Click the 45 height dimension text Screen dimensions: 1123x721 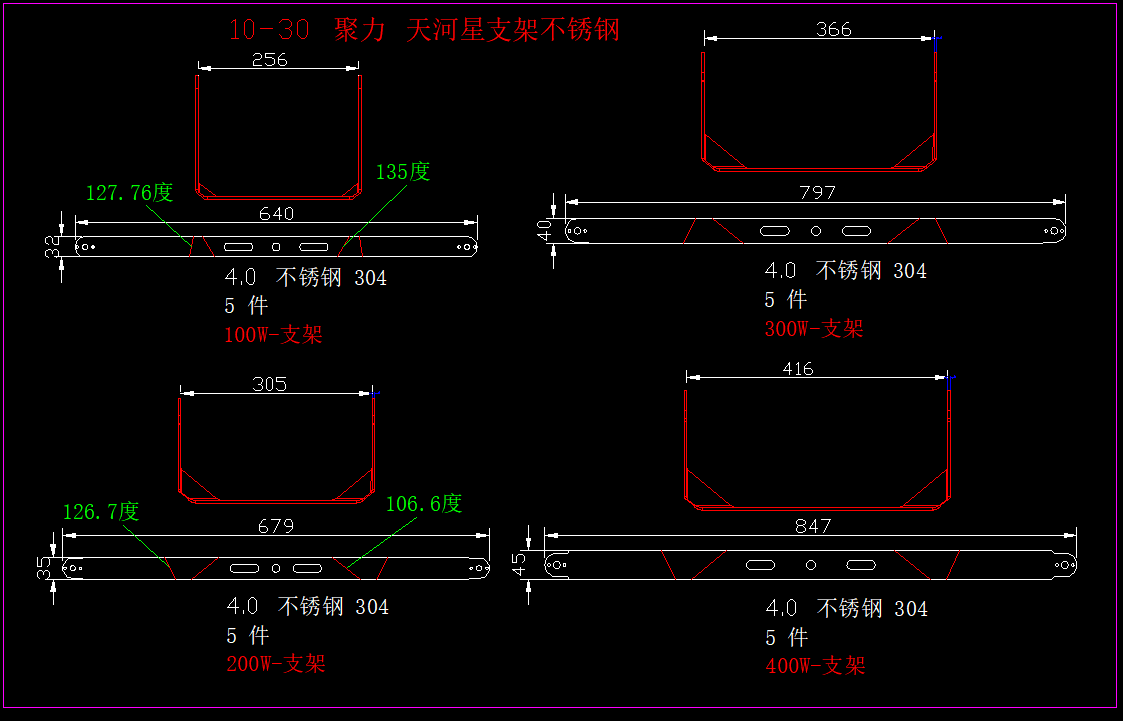[x=518, y=564]
